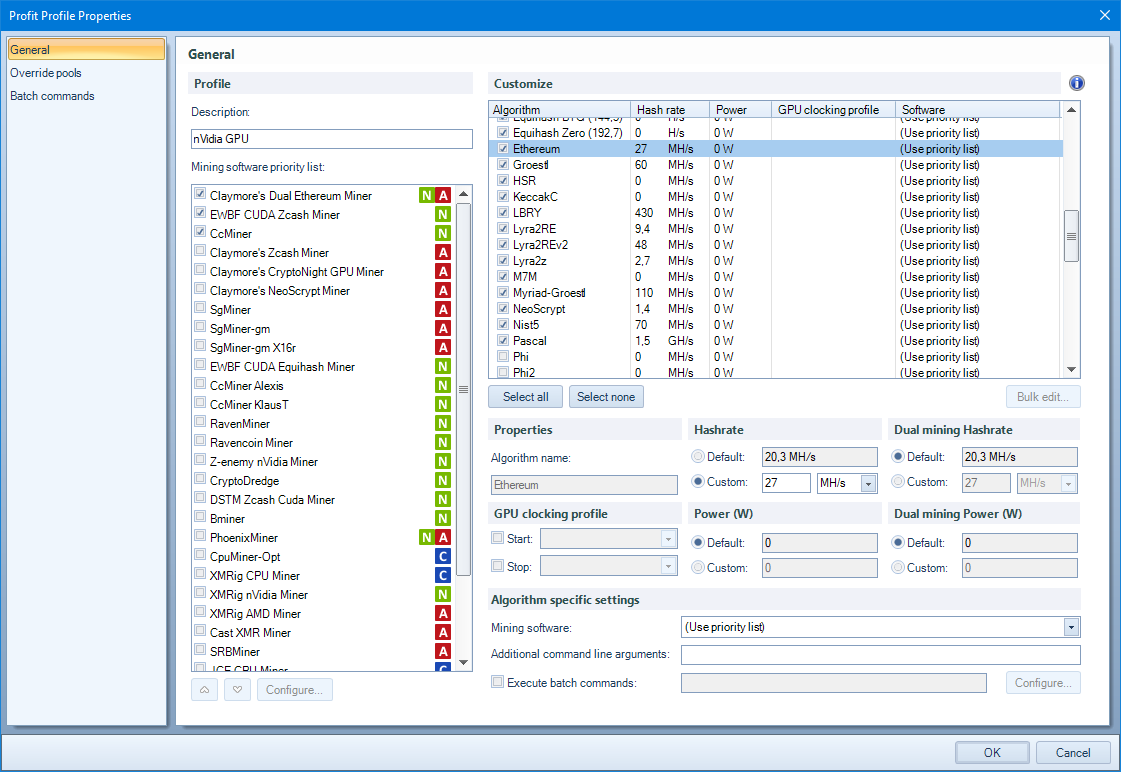Image resolution: width=1121 pixels, height=772 pixels.
Task: Click blue C badge for XMRig CPU Miner
Action: pyautogui.click(x=443, y=575)
